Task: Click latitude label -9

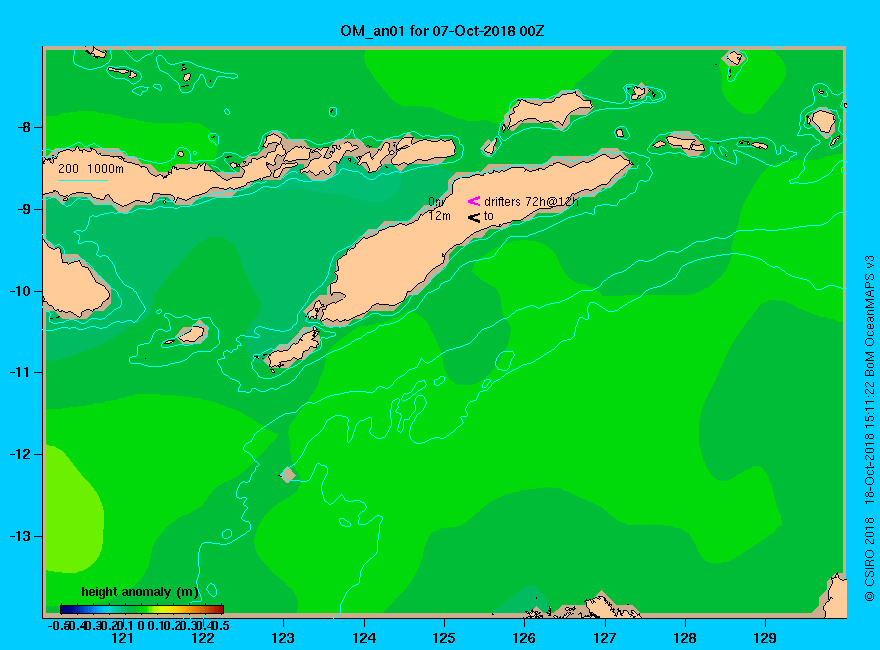Action: pos(24,209)
